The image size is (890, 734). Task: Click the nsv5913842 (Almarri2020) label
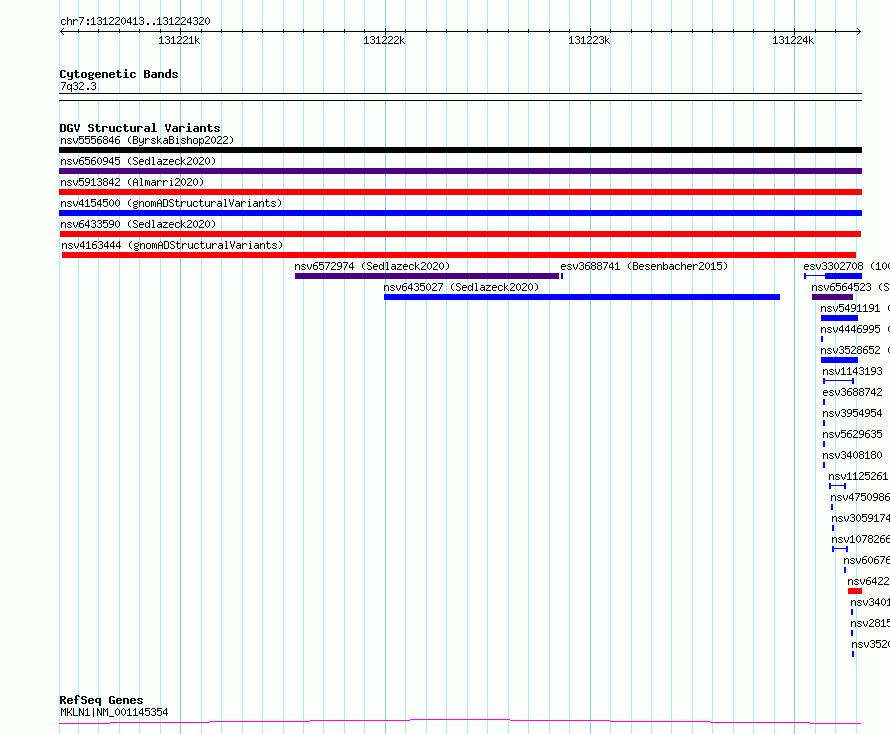(x=132, y=182)
